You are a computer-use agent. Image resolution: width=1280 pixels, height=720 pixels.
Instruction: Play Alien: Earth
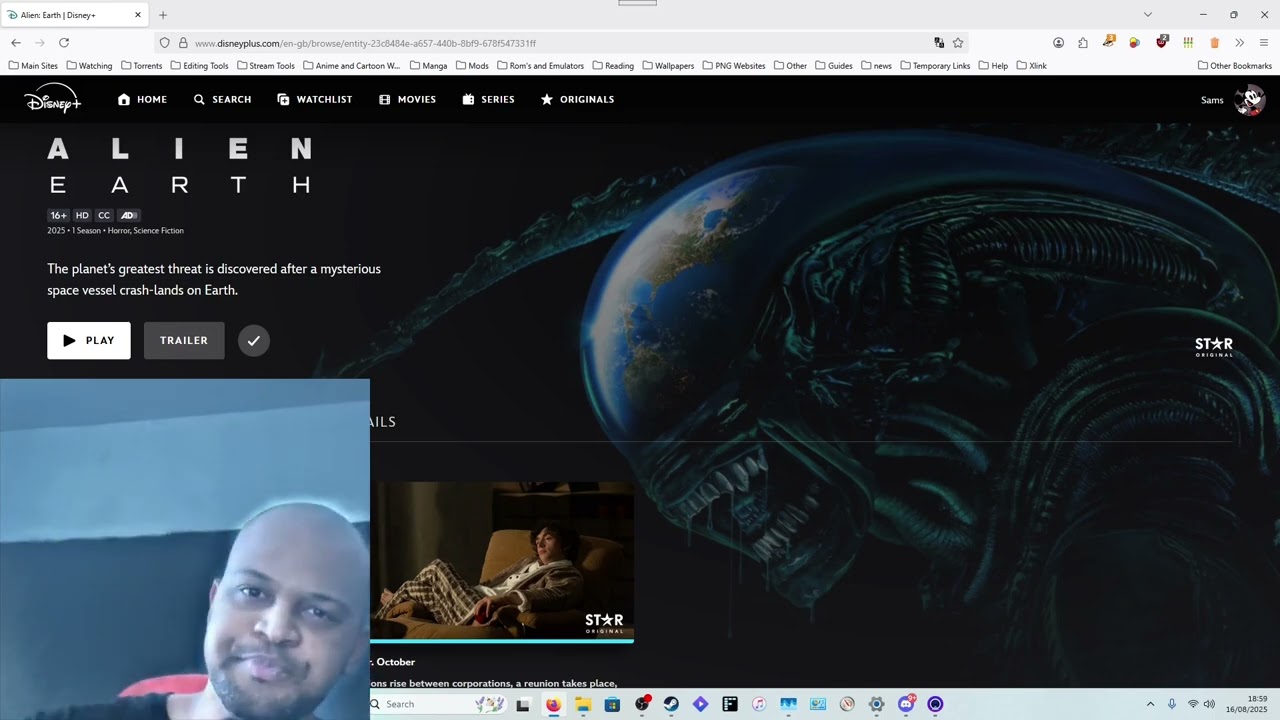pos(89,340)
